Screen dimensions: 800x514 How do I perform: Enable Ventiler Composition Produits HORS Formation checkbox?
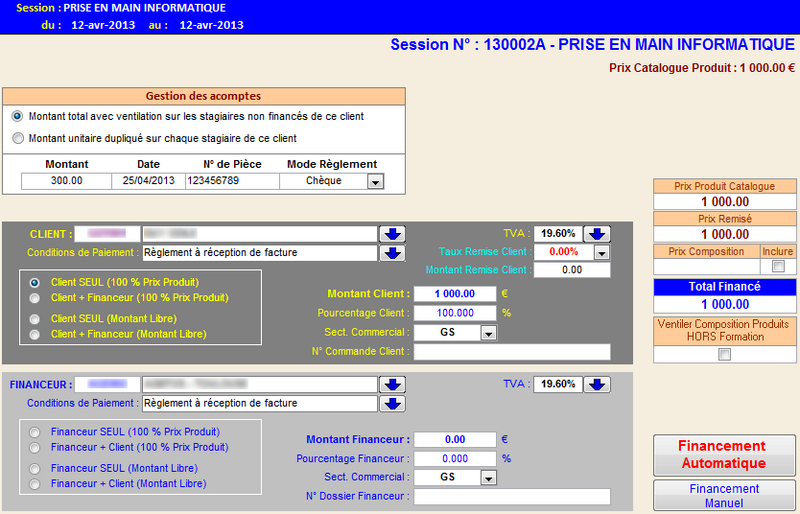pyautogui.click(x=723, y=354)
